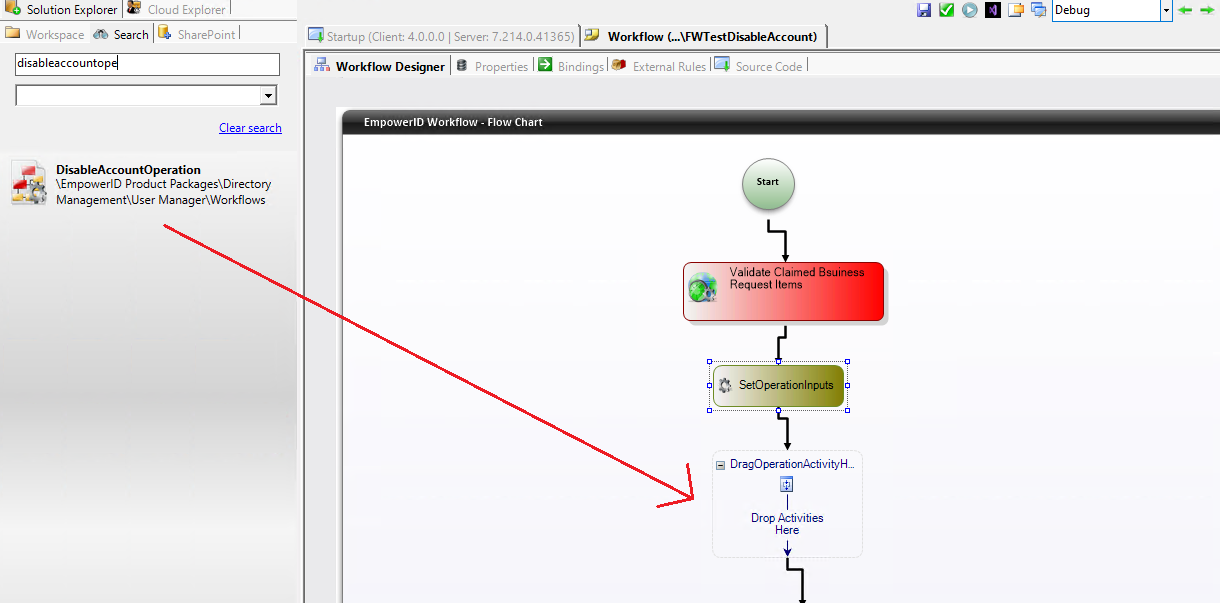Click the Startup tab monitor icon

point(316,36)
